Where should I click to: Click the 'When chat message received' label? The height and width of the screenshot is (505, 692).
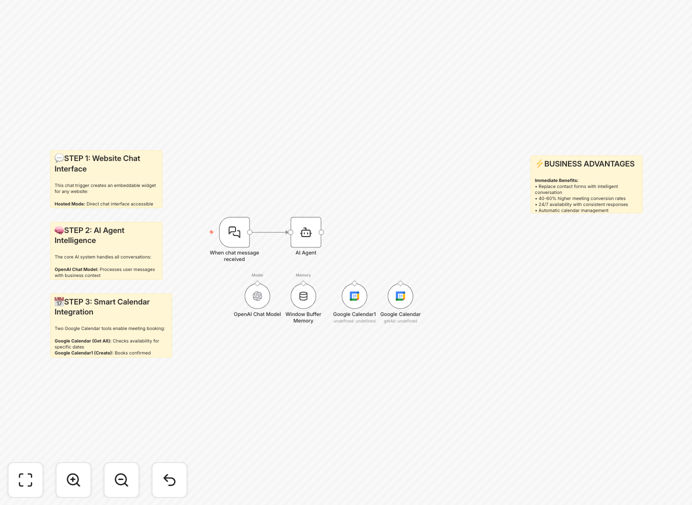234,256
